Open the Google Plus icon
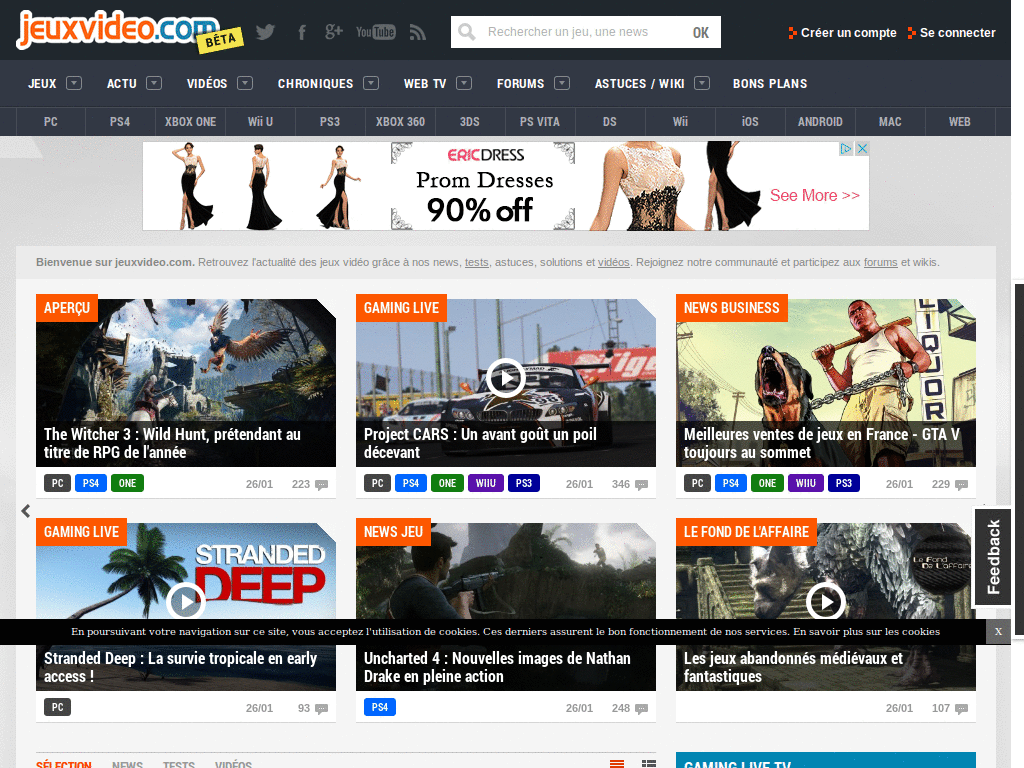 coord(334,32)
